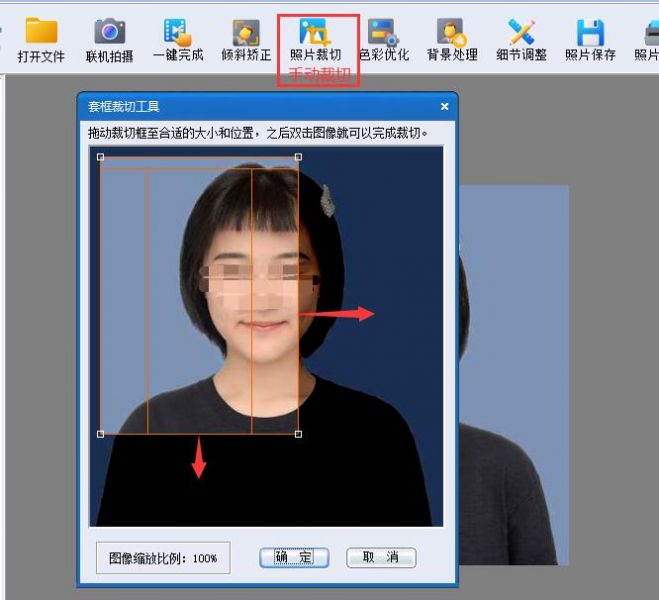Open the 打开文件 folder tool
The image size is (659, 600).
(41, 40)
